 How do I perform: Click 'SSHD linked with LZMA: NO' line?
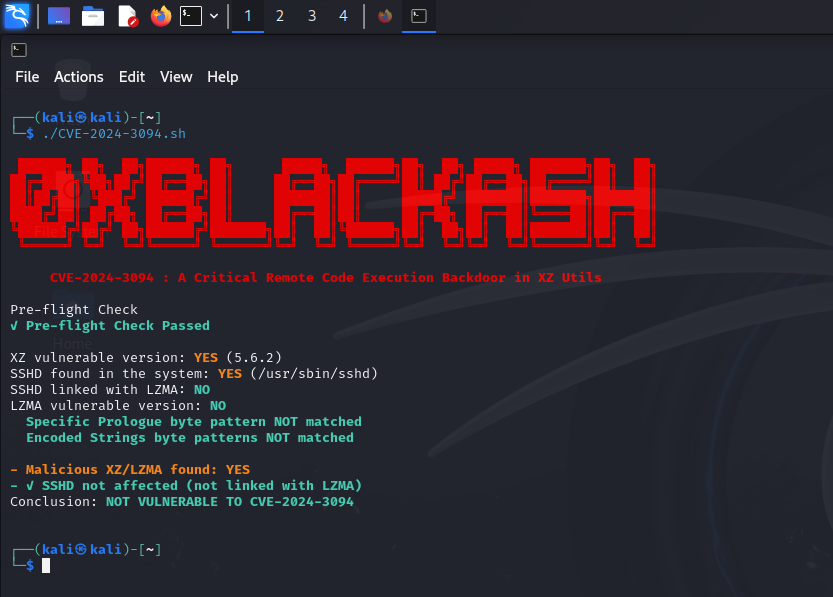pos(110,389)
